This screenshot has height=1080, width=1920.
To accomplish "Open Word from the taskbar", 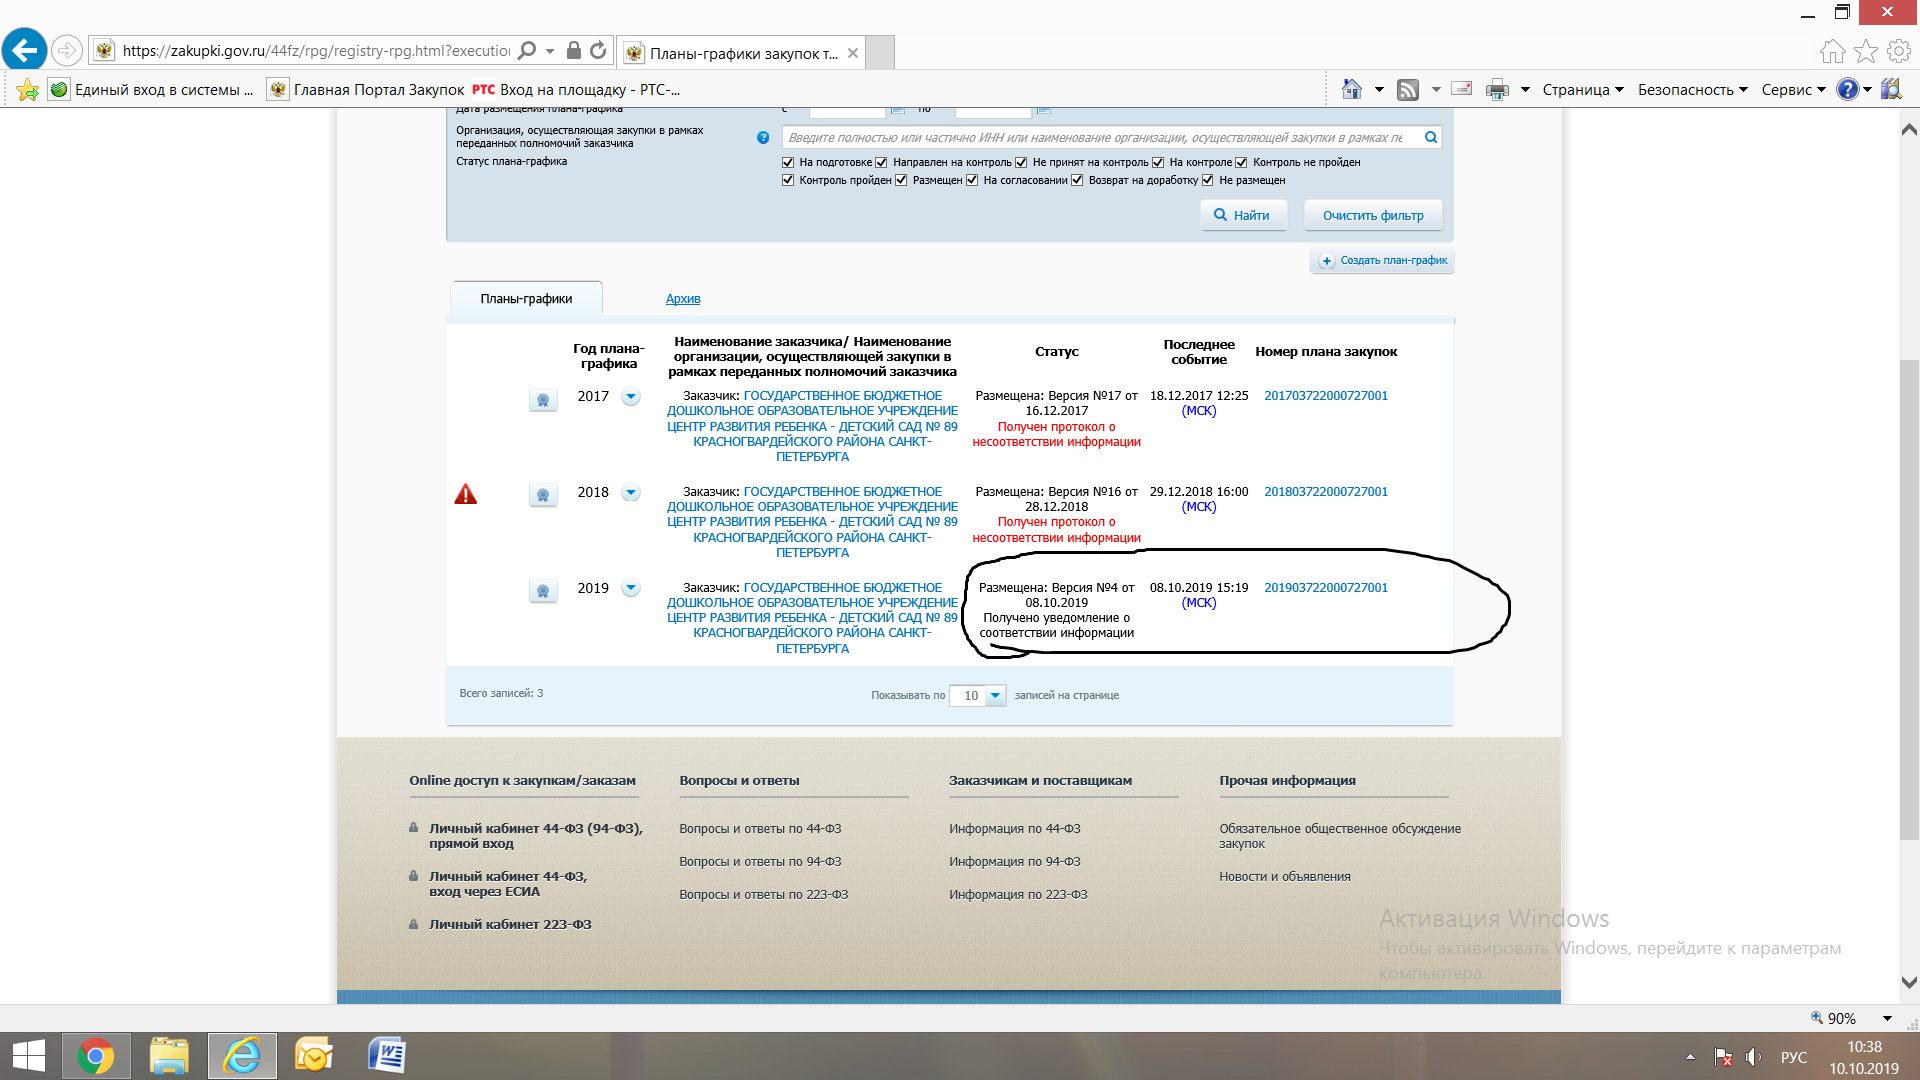I will (386, 1056).
